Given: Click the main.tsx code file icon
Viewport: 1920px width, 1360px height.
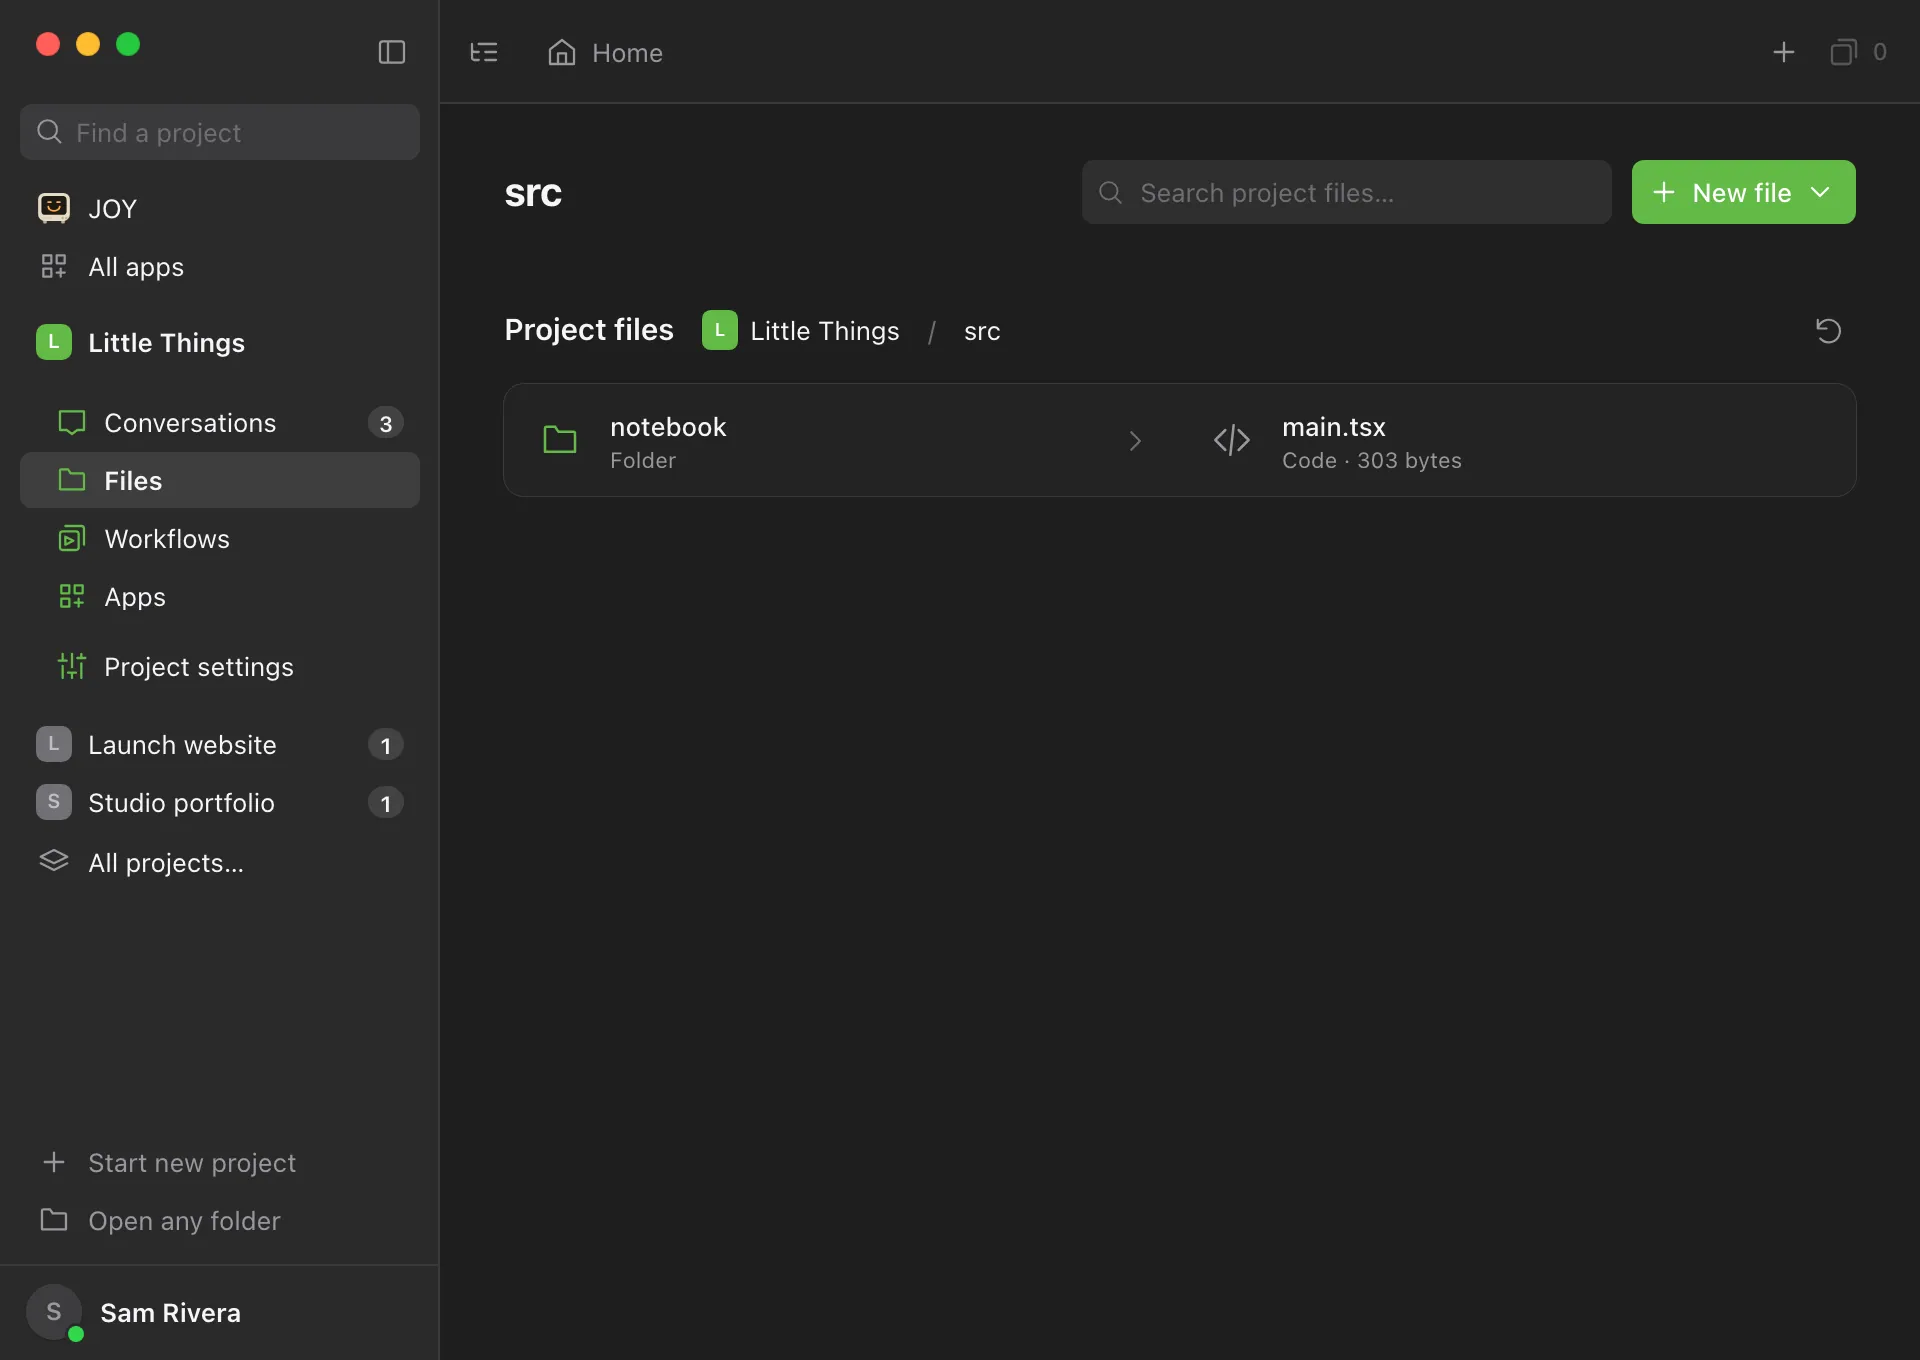Looking at the screenshot, I should click(x=1232, y=440).
